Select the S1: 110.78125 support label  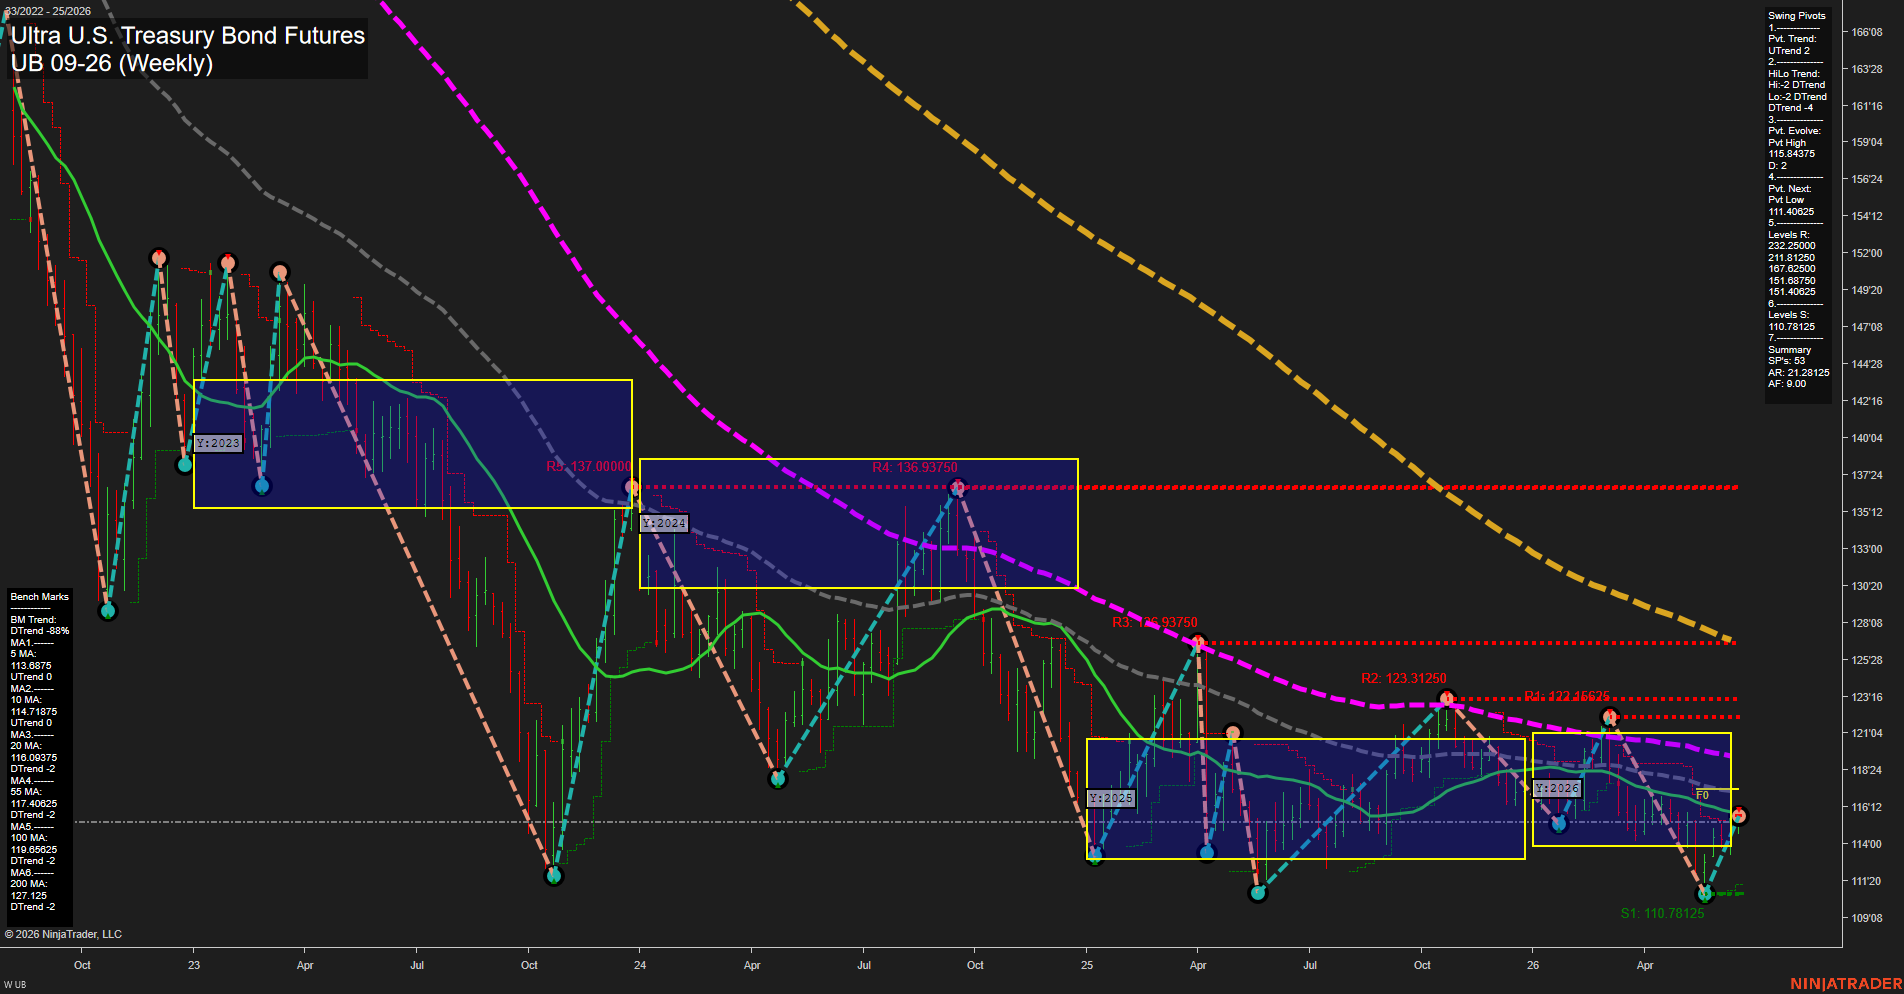click(1662, 913)
